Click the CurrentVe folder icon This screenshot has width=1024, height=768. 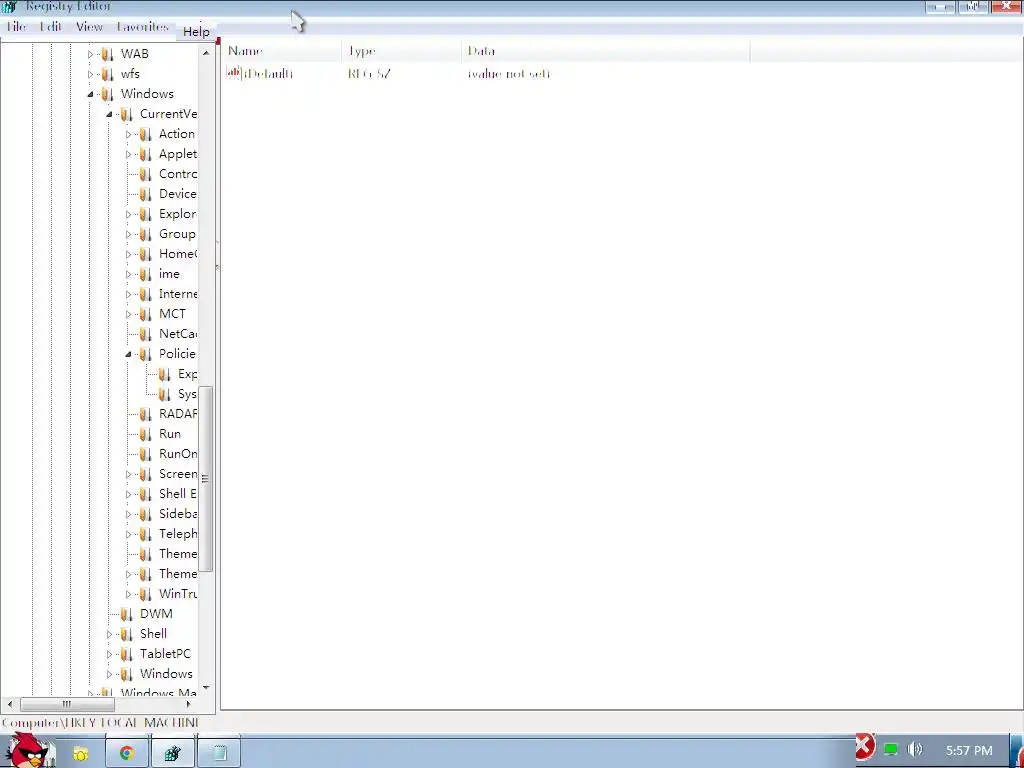pyautogui.click(x=127, y=114)
